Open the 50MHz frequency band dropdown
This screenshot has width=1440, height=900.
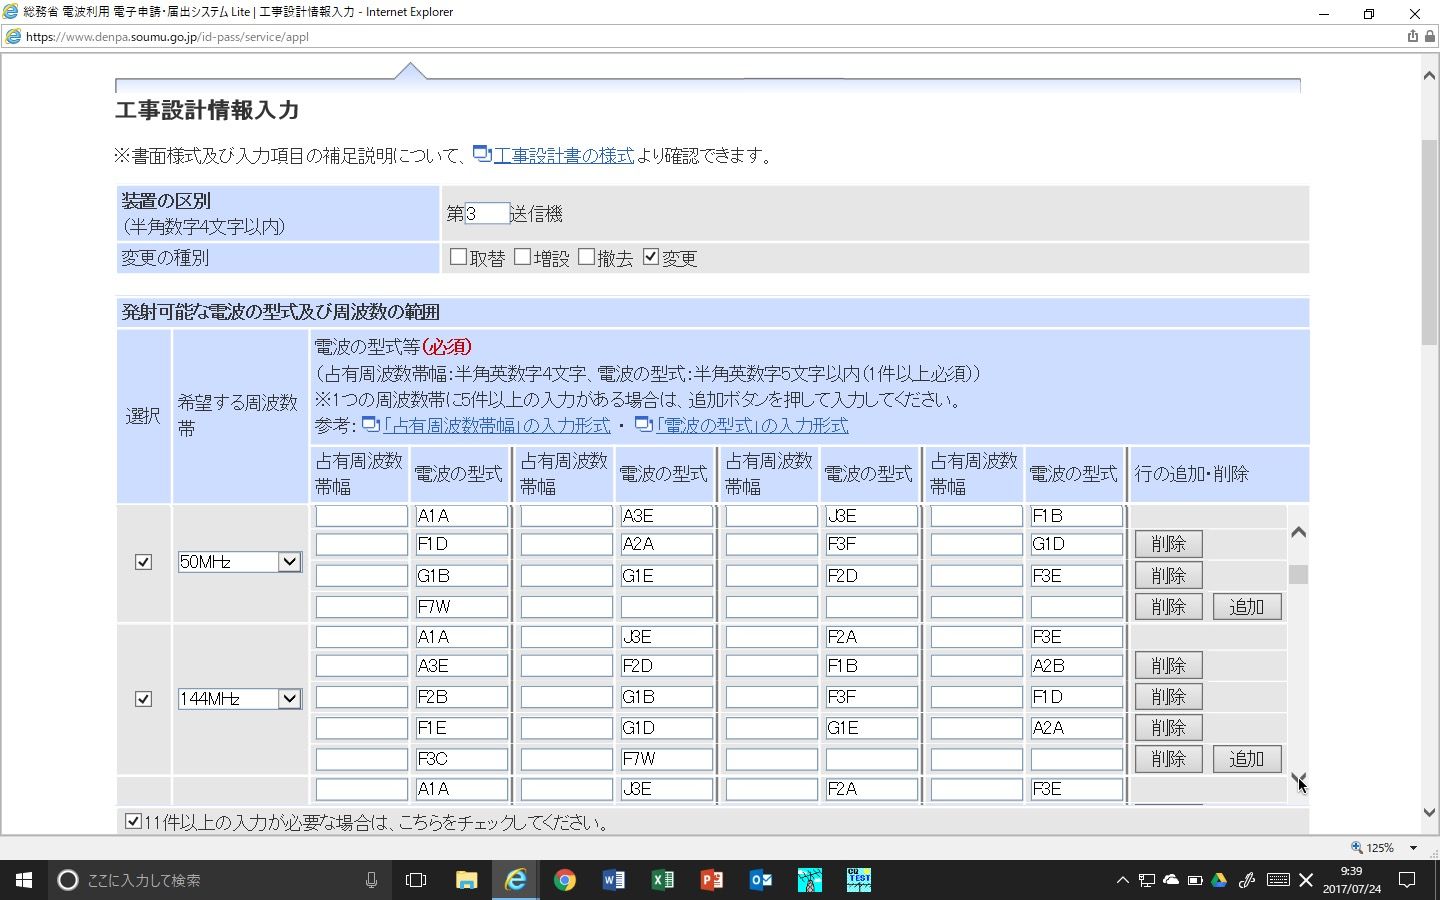point(239,562)
